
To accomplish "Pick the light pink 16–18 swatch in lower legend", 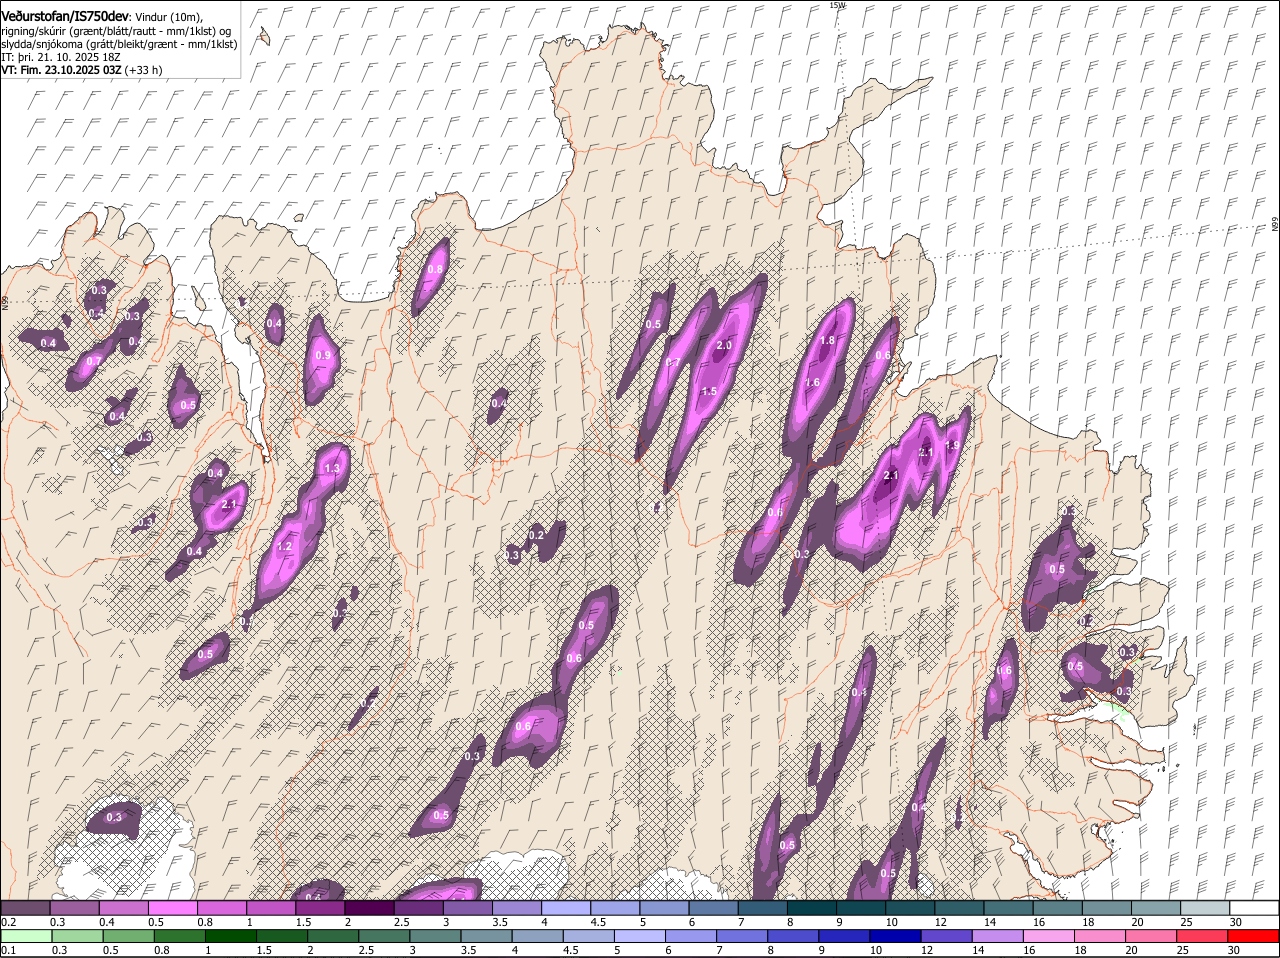I will 1048,936.
